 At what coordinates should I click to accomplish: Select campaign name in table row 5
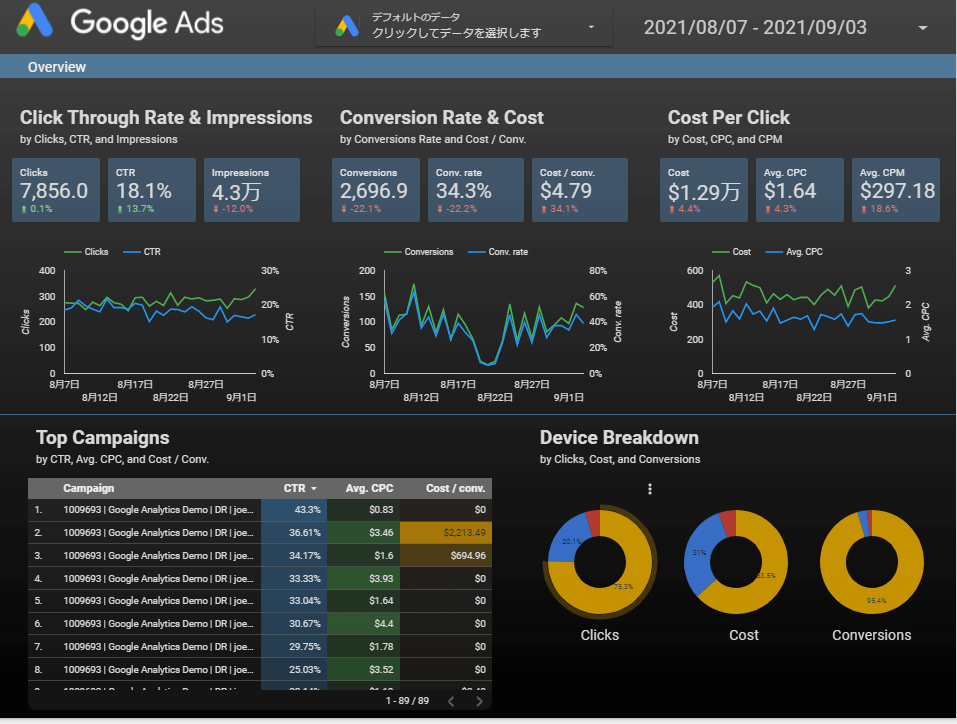pos(159,601)
